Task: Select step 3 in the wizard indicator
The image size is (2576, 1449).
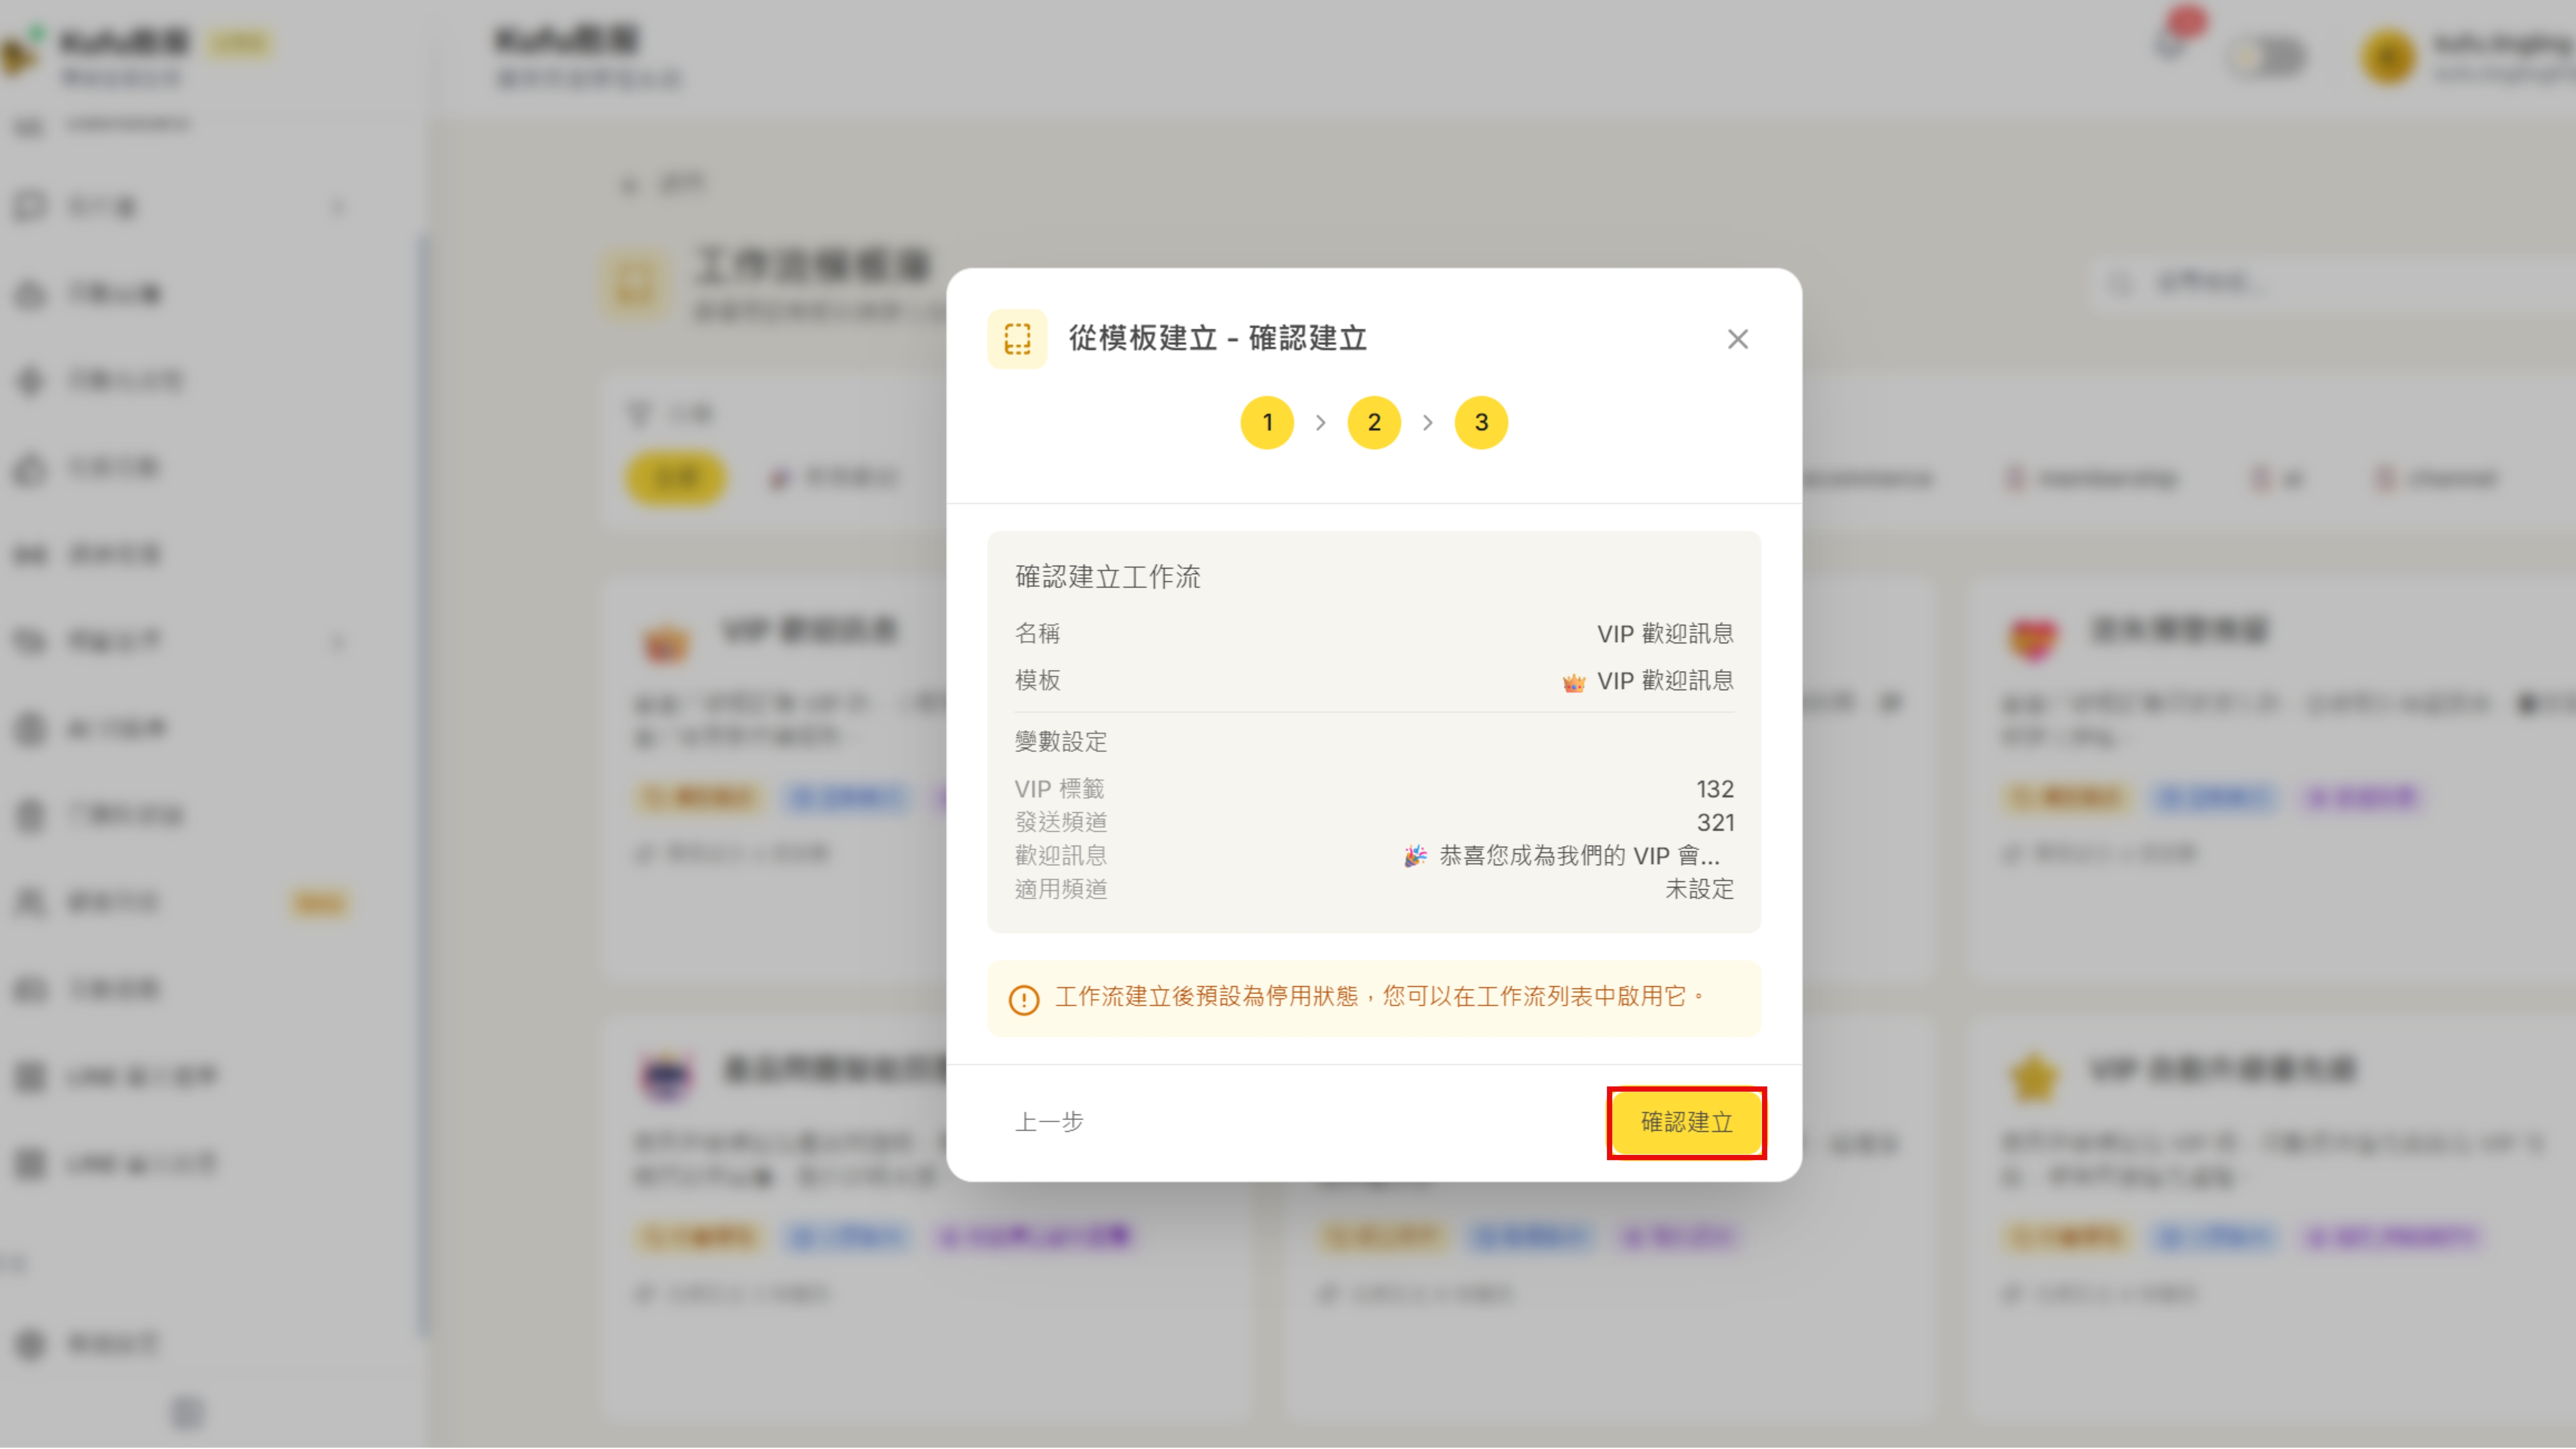Action: (x=1481, y=422)
